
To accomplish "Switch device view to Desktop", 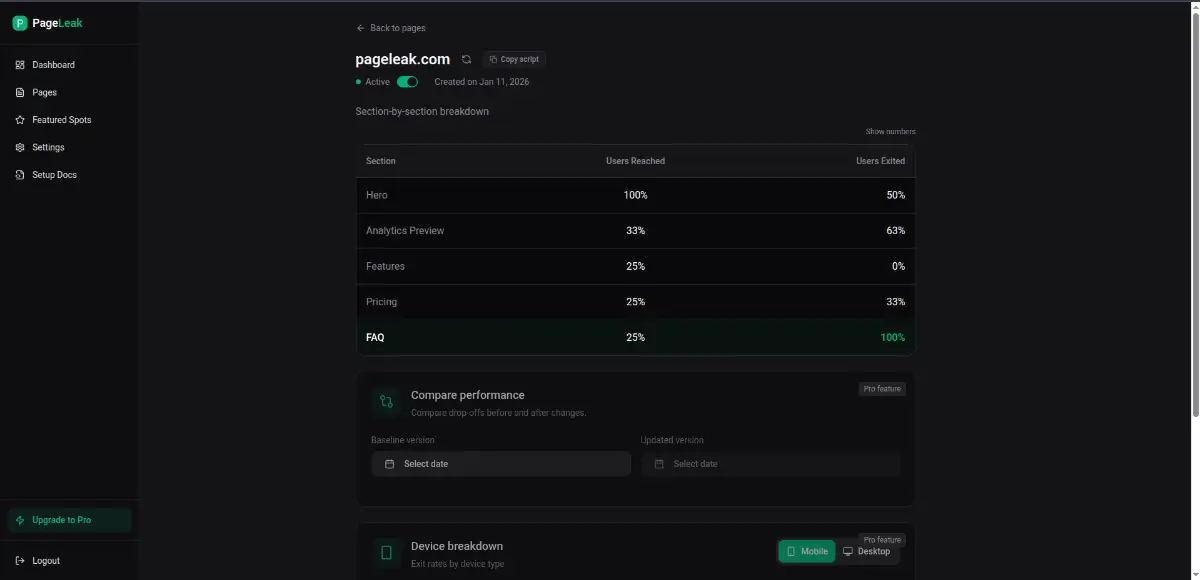I will 866,552.
